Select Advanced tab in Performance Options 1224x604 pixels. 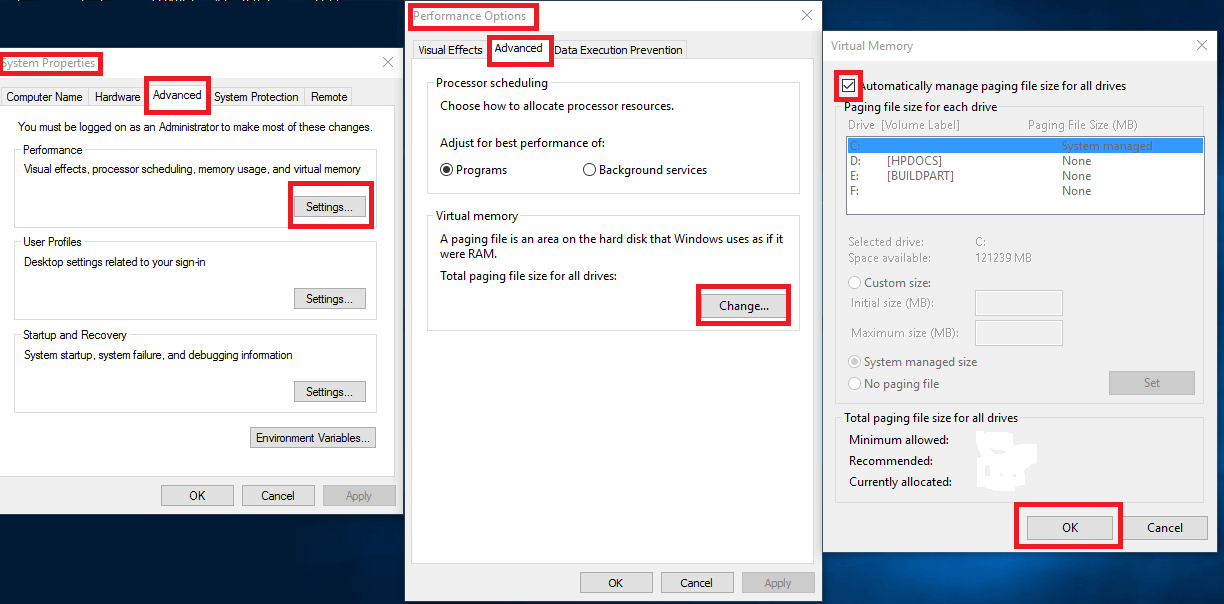(x=519, y=48)
